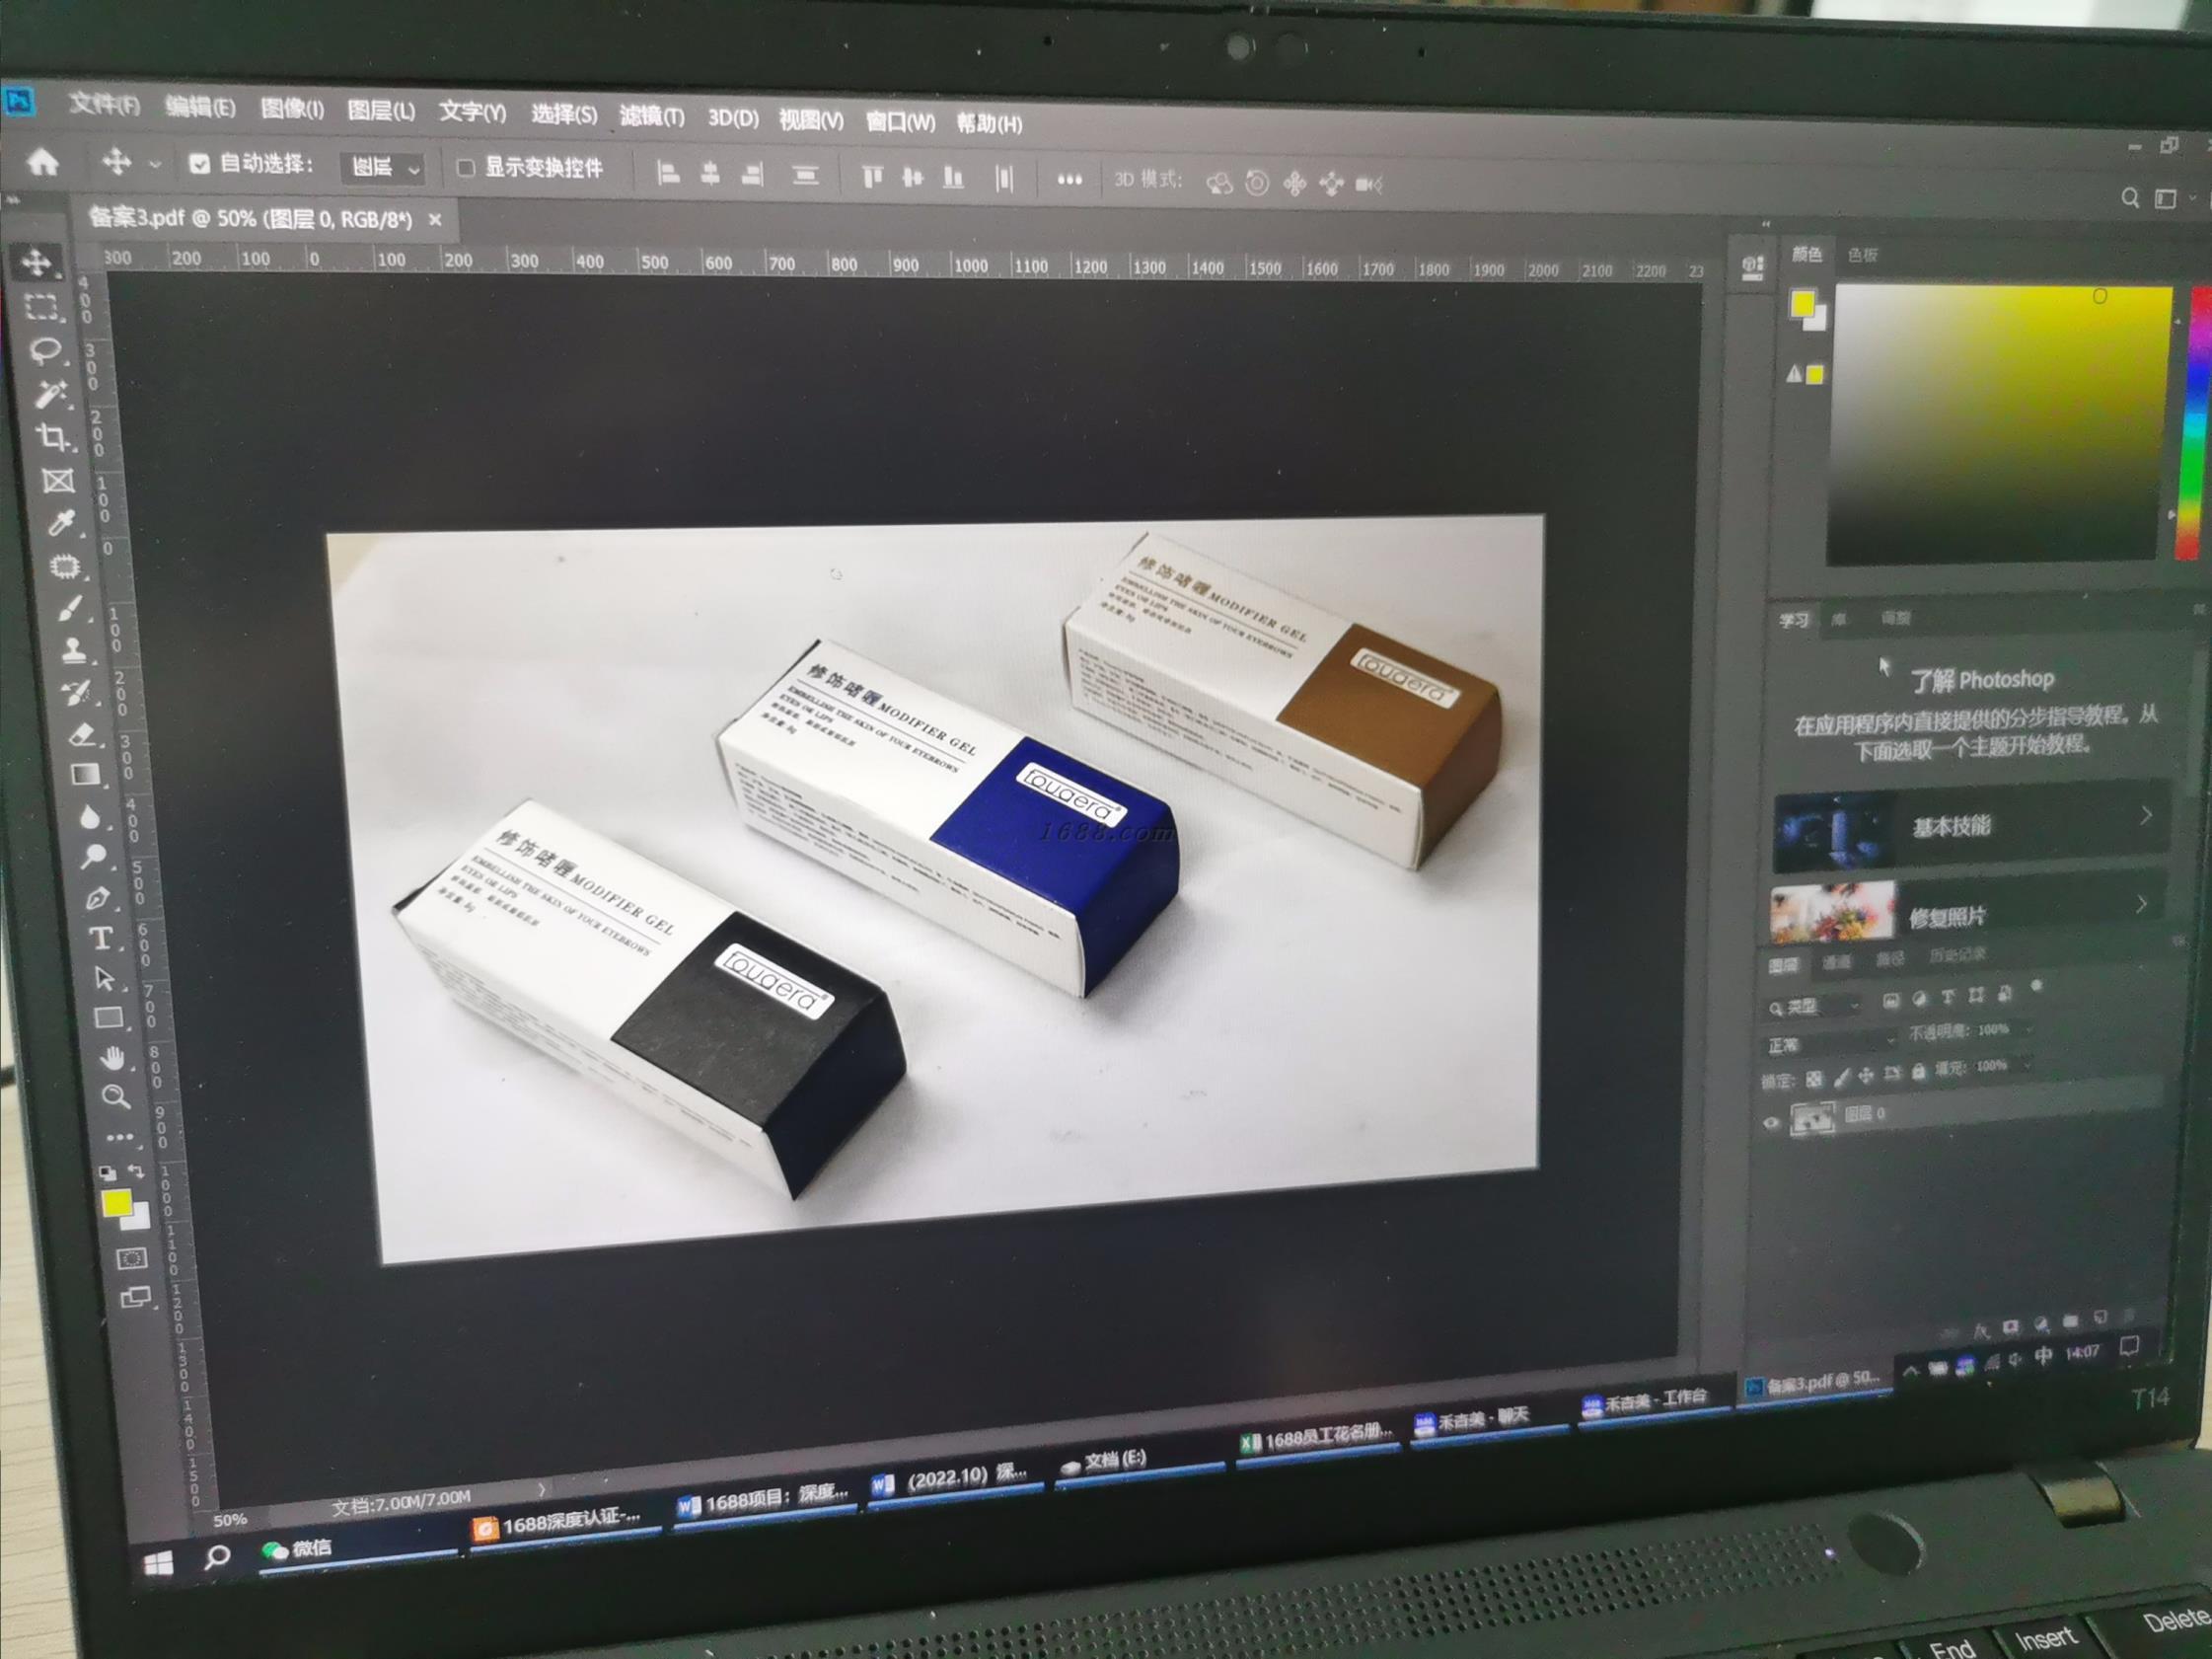2212x1659 pixels.
Task: Select the Pen tool
Action: click(x=98, y=898)
